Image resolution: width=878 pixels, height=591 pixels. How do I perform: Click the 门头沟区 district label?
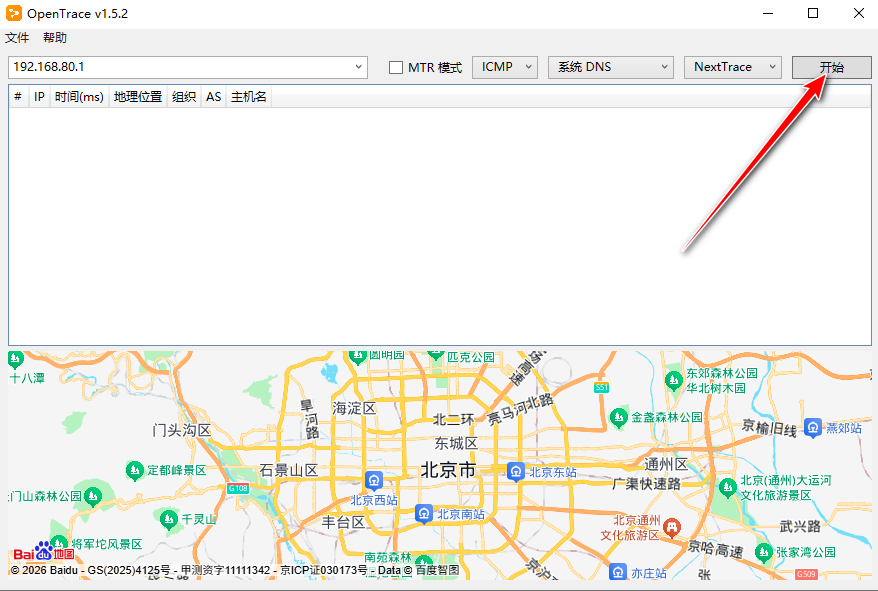(x=181, y=430)
